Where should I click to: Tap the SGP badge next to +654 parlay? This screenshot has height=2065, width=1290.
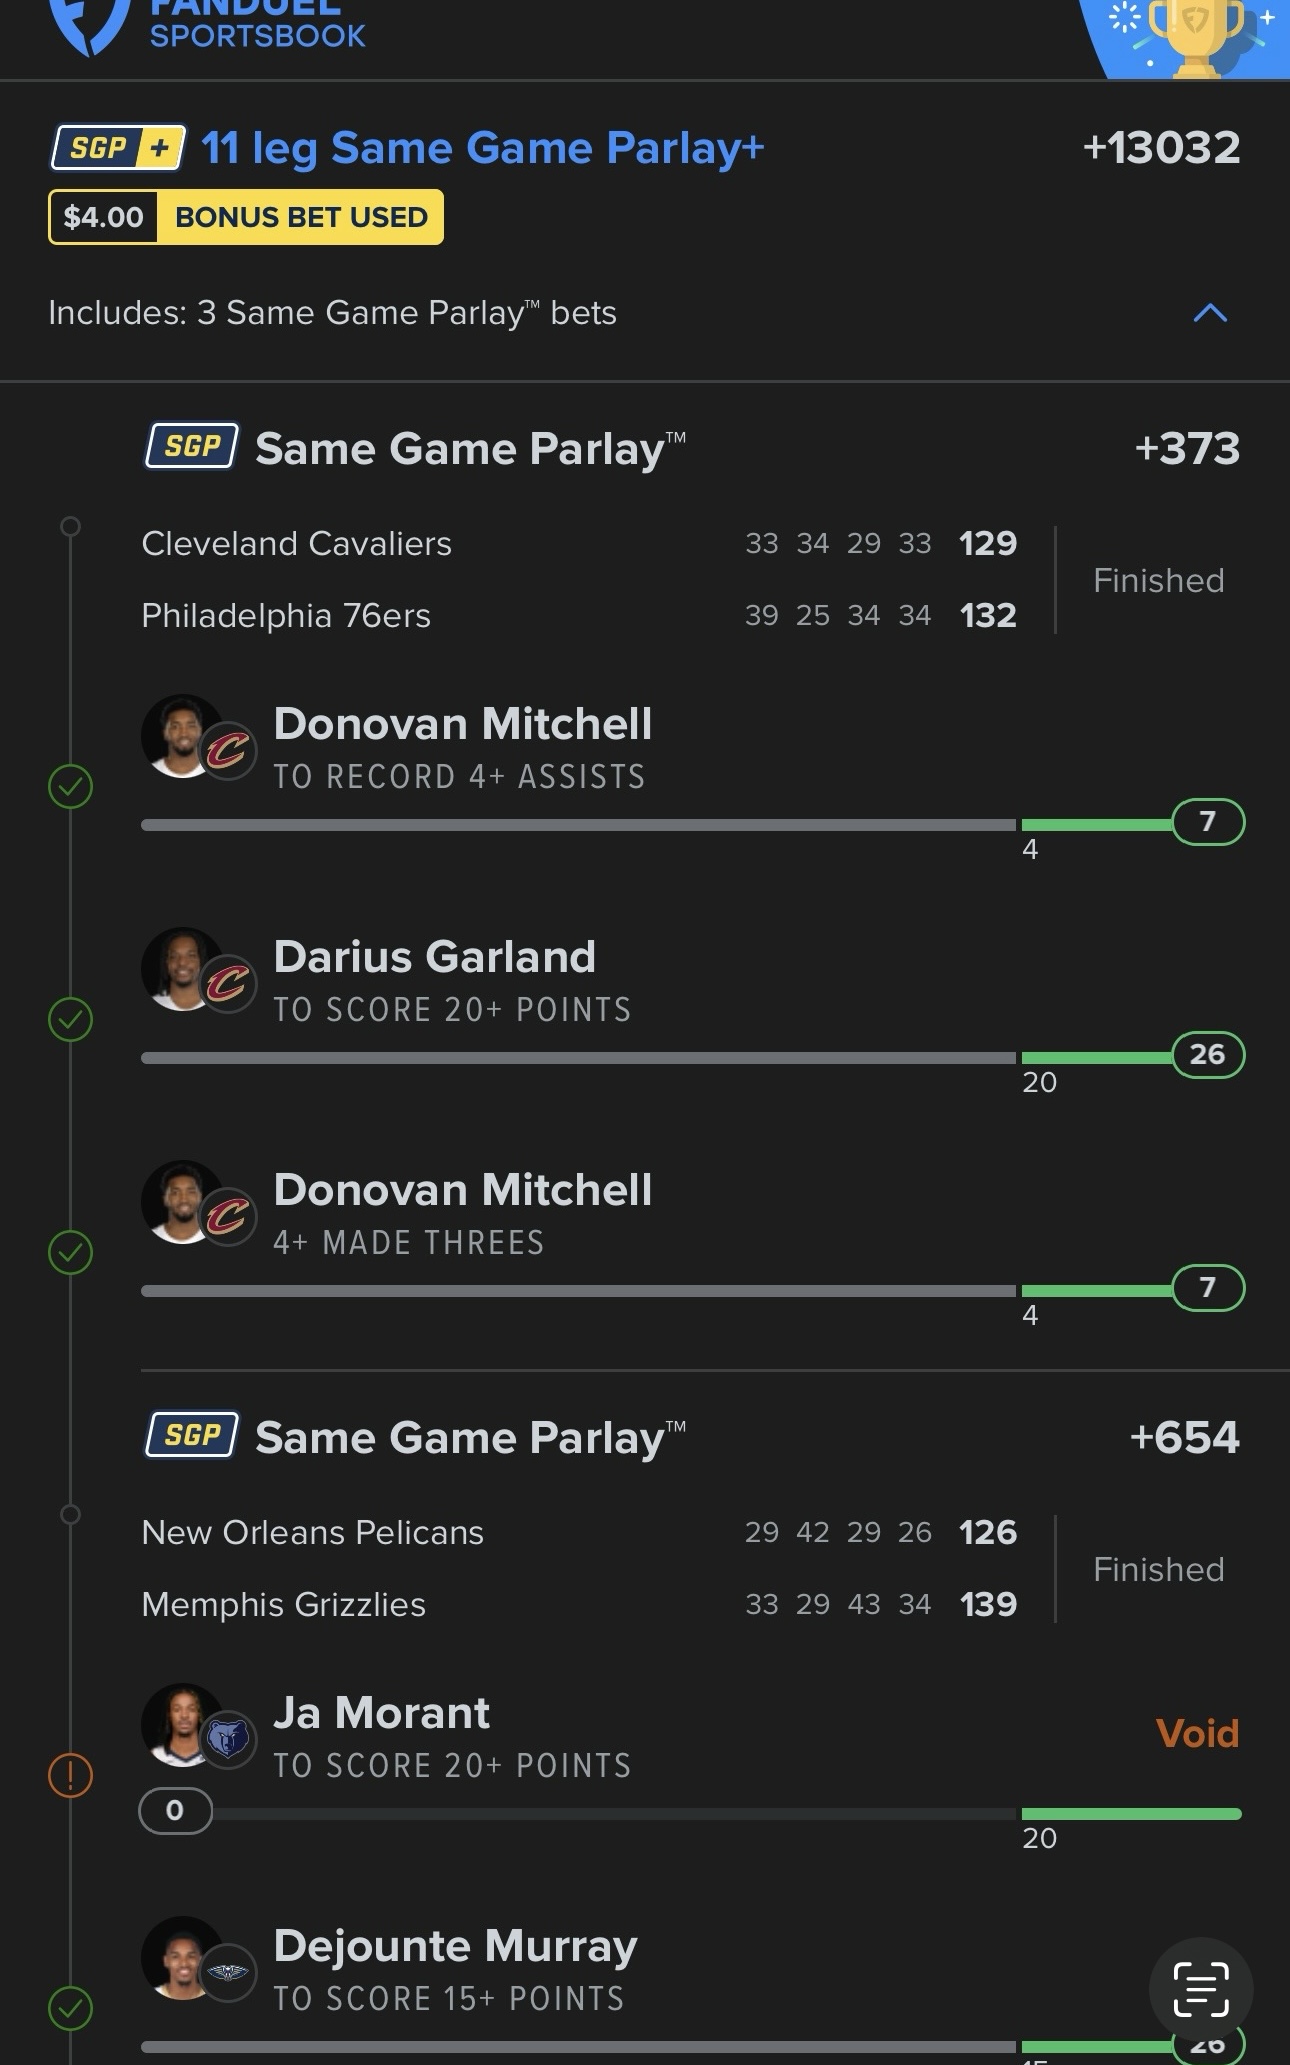191,1435
